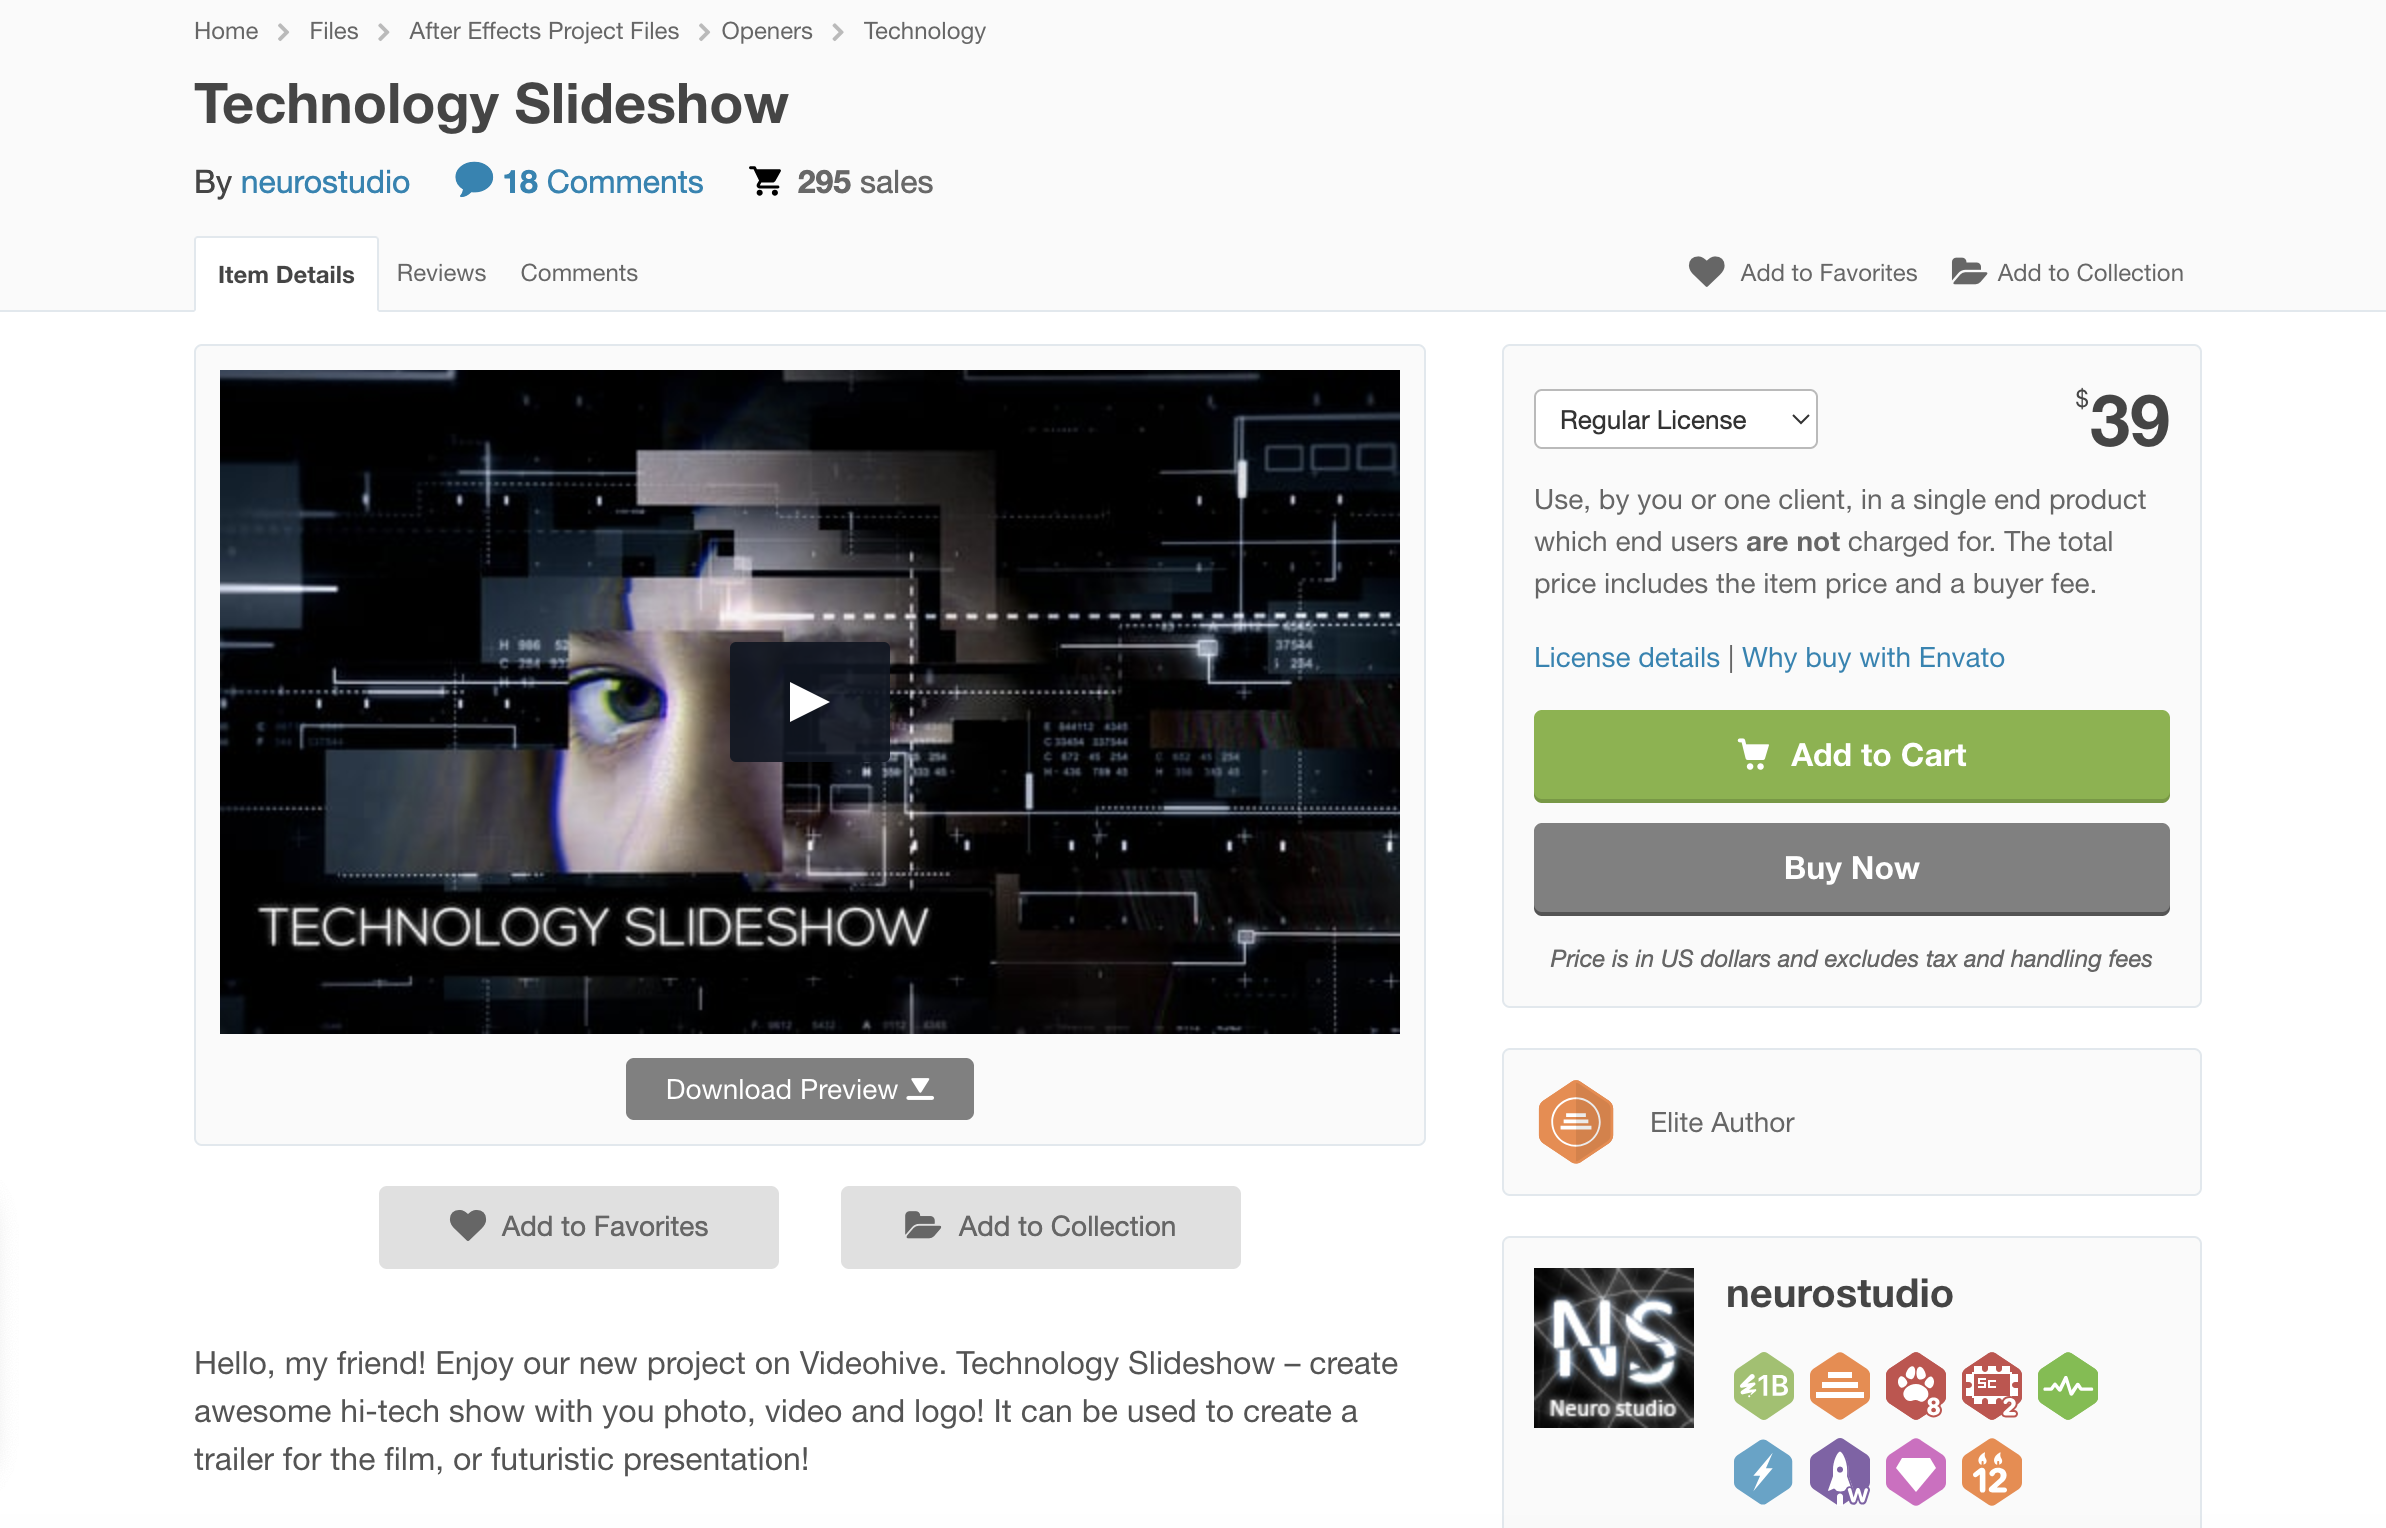Click the blue lightning bolt badge
The image size is (2386, 1528).
click(x=1763, y=1472)
